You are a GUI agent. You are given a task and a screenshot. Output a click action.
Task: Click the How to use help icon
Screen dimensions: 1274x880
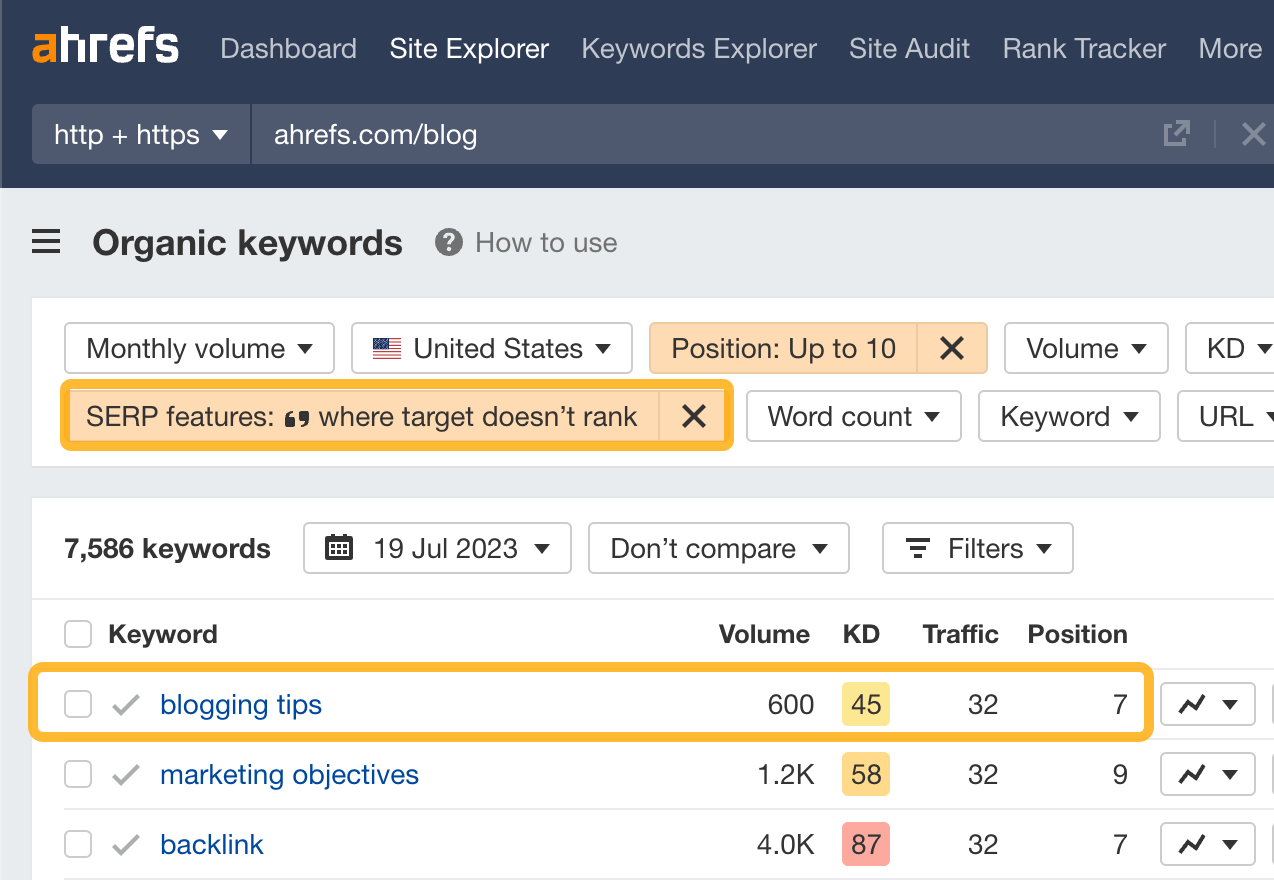[448, 242]
